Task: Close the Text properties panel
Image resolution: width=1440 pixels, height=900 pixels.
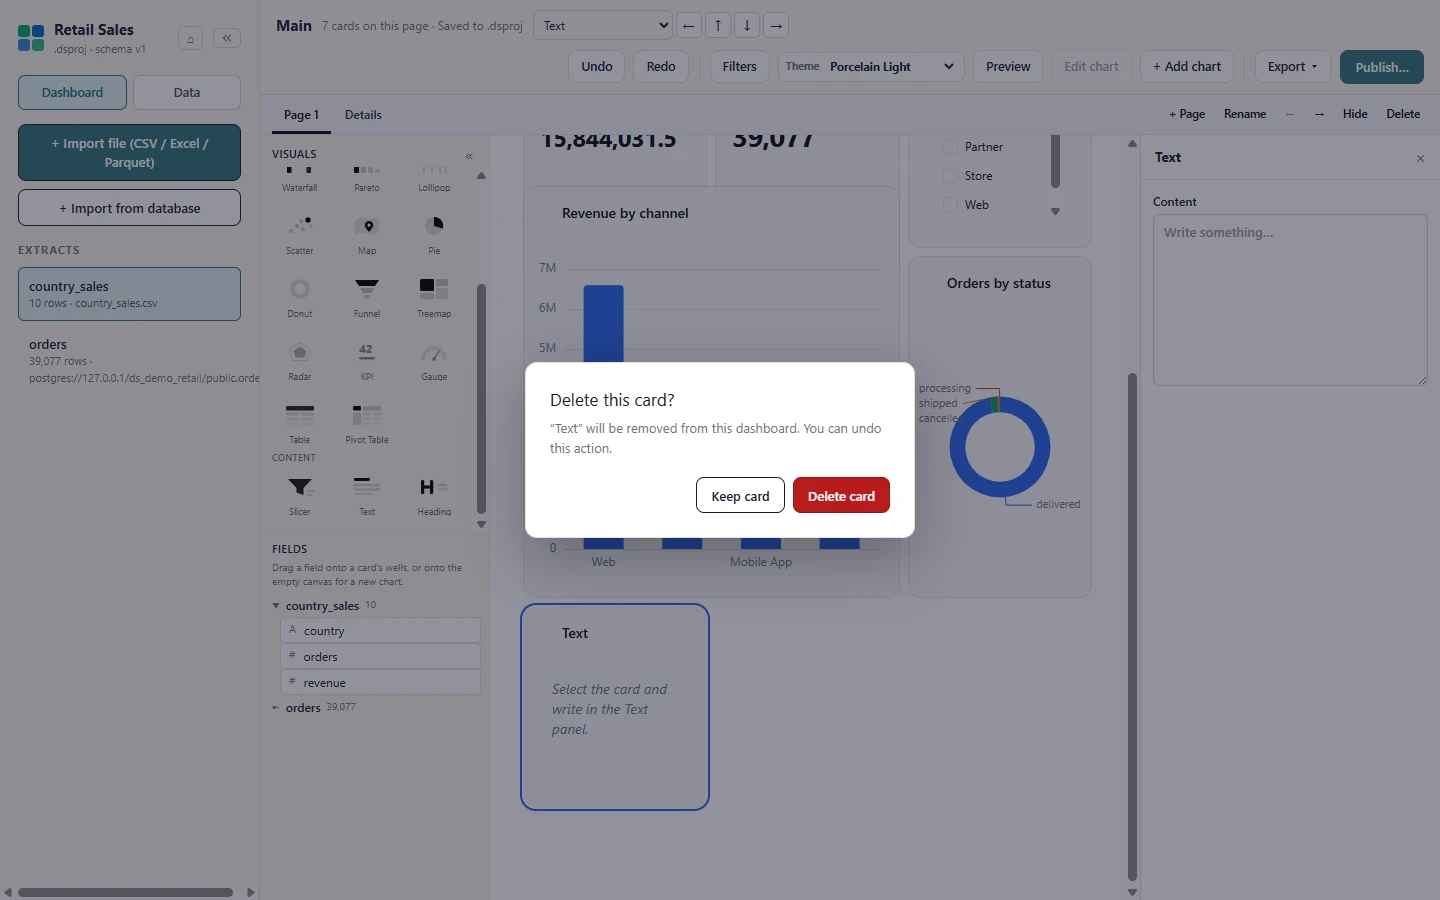Action: coord(1420,158)
